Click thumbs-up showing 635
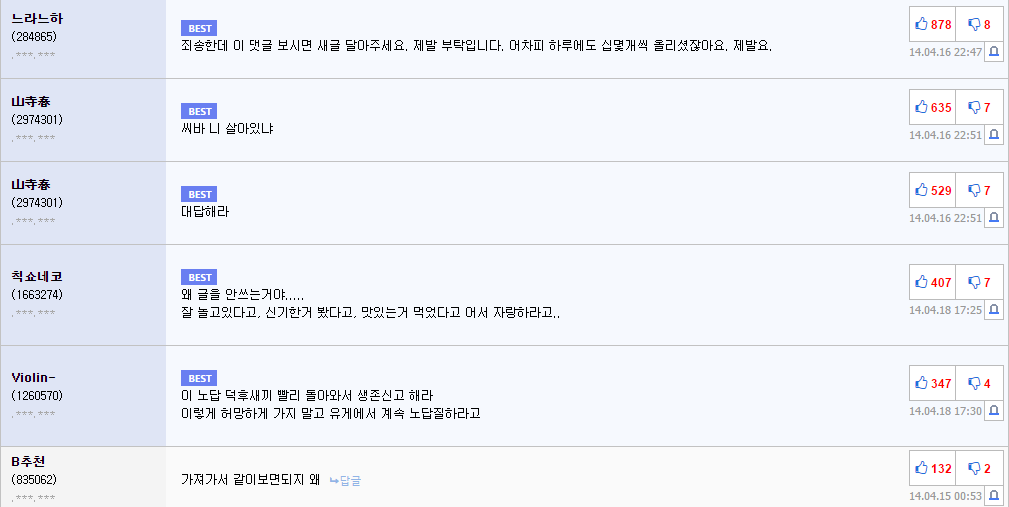1009x507 pixels. [x=932, y=107]
